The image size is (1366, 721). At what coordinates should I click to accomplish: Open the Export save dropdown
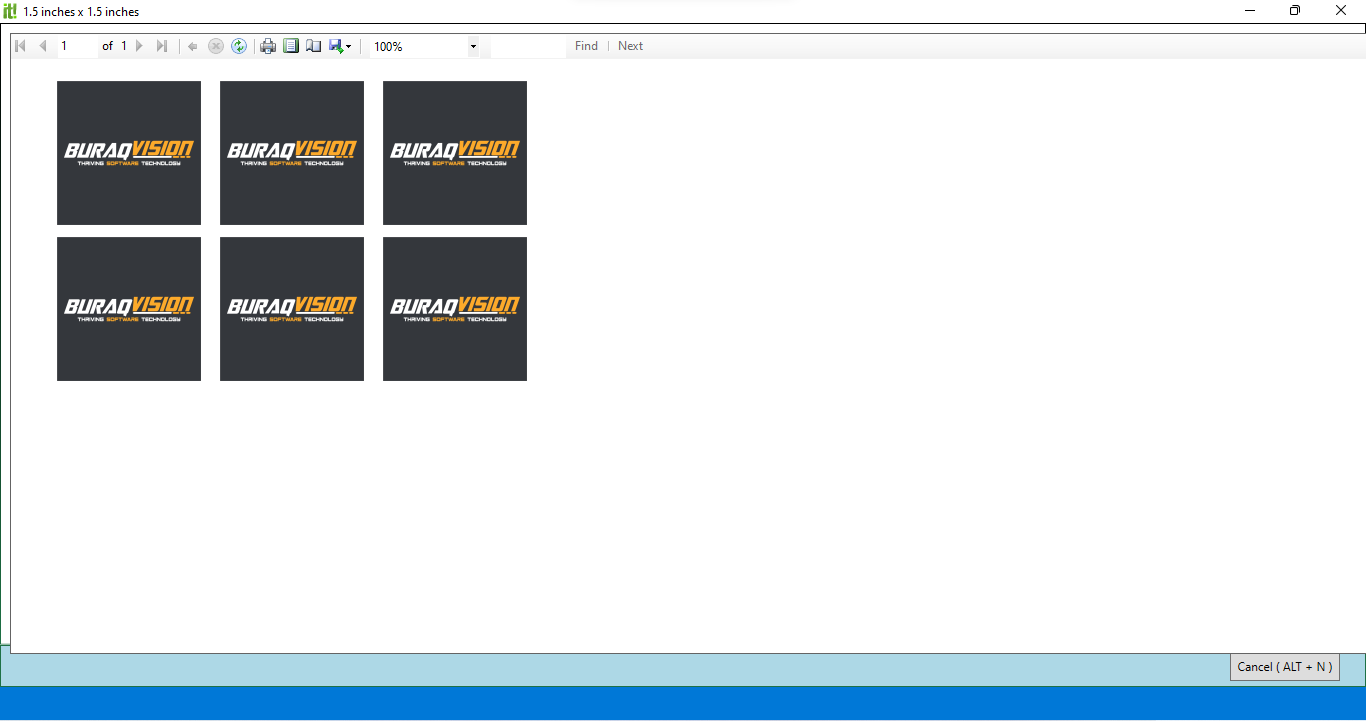pos(340,46)
